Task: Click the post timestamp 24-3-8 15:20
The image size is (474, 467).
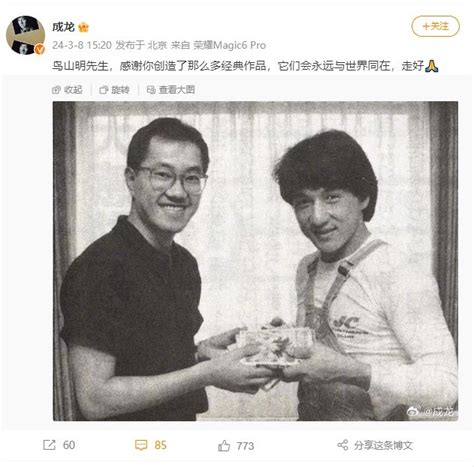Action: 82,45
